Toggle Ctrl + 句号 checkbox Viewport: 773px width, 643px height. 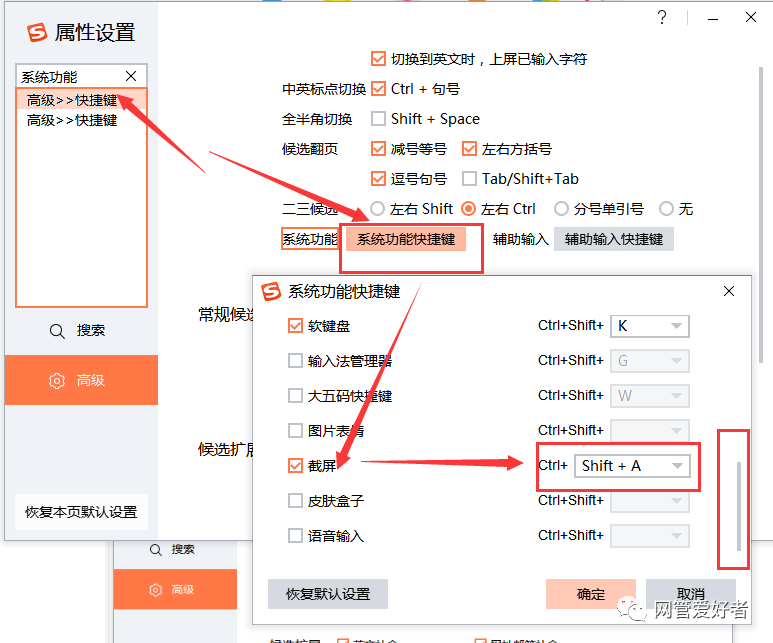(x=378, y=89)
